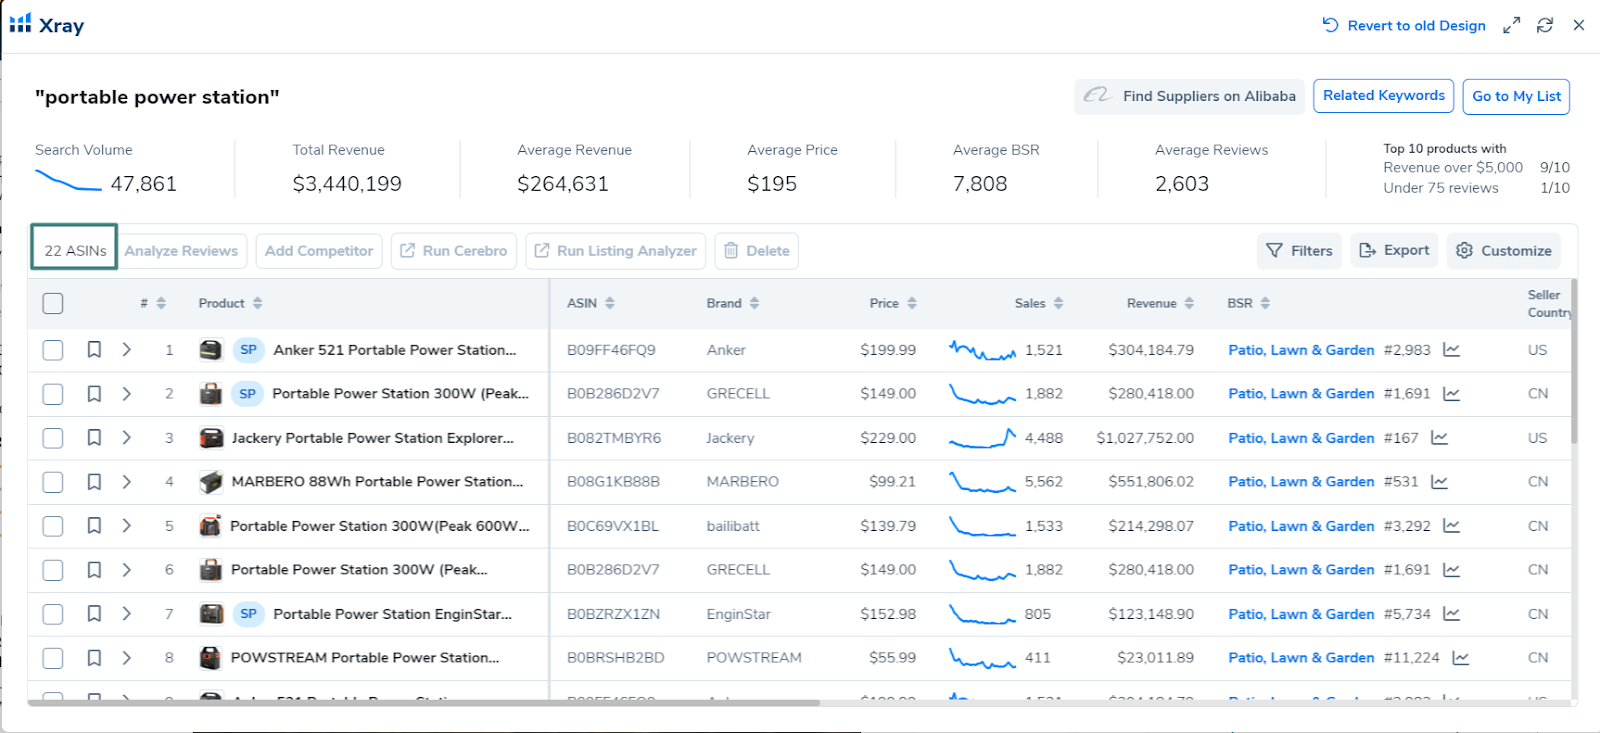Image resolution: width=1600 pixels, height=733 pixels.
Task: Bookmark the Anker 521 Portable Power Station row
Action: click(94, 350)
